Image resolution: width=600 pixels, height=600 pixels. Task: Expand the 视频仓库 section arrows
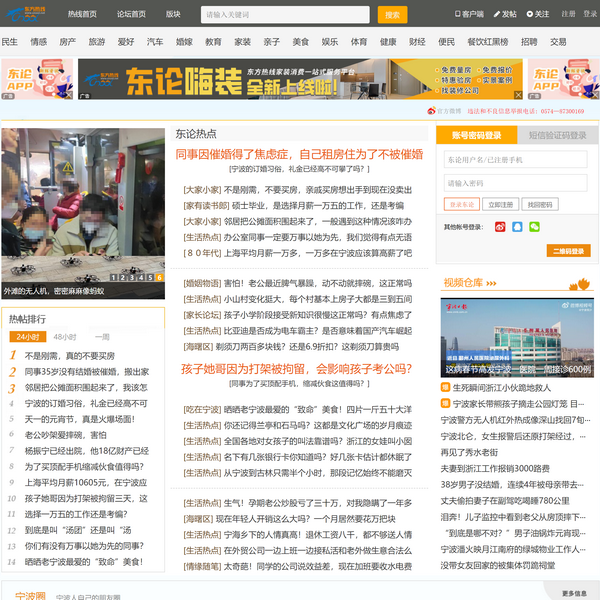(492, 283)
